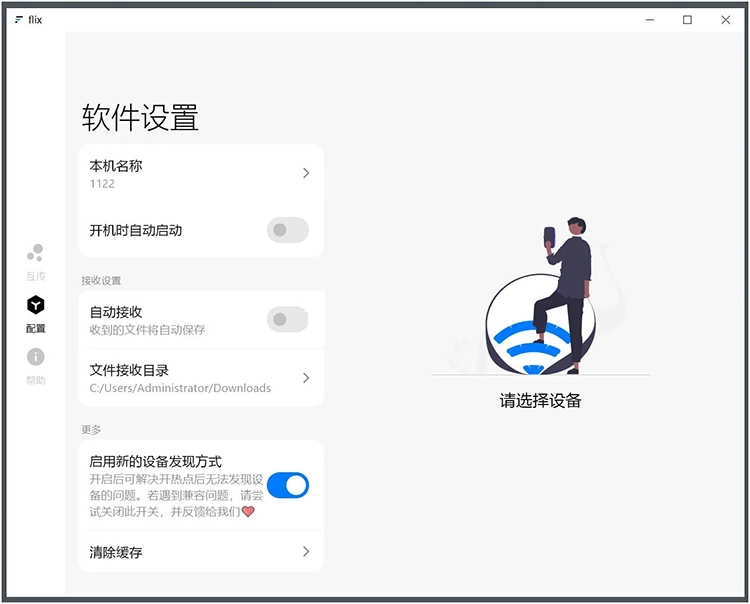Disable the 启用新的设备发现方式 switch
This screenshot has width=750, height=604.
tap(287, 486)
